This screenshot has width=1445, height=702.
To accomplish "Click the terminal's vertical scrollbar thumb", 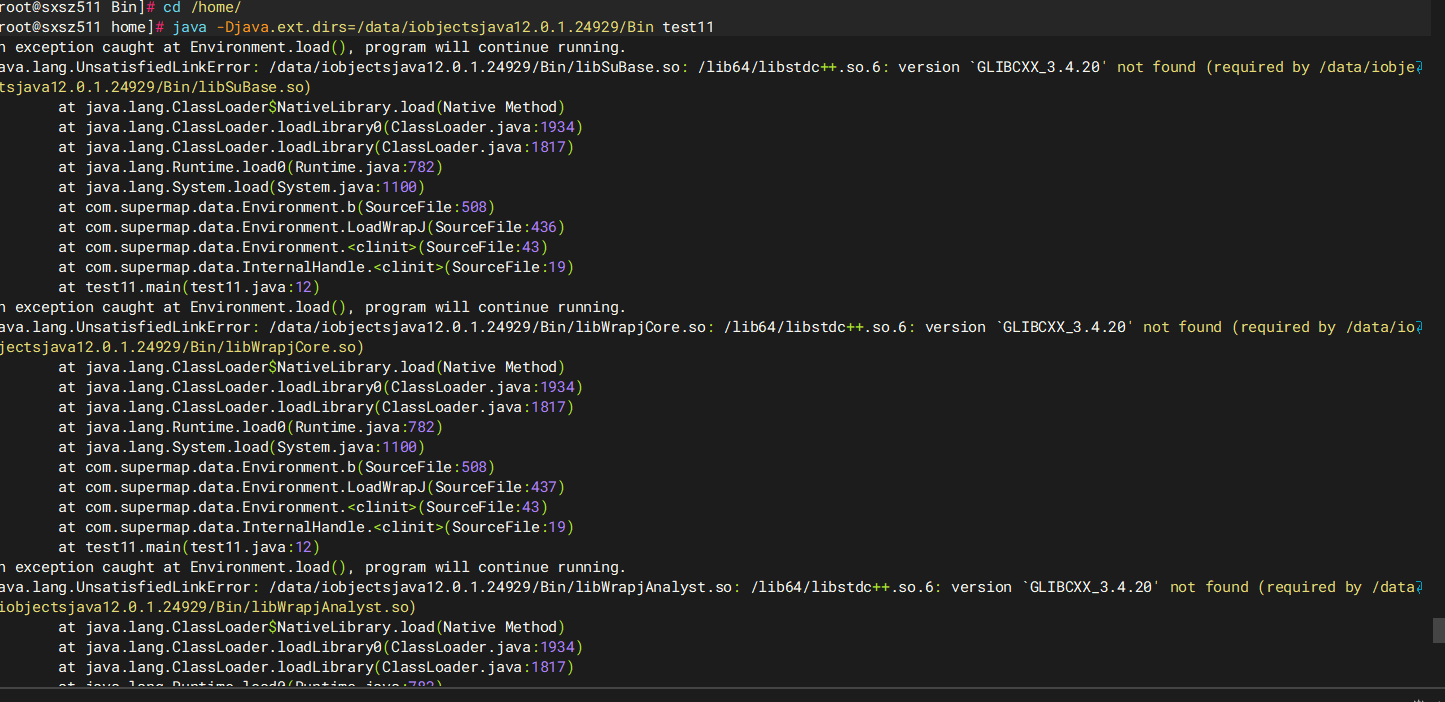I will pyautogui.click(x=1438, y=630).
